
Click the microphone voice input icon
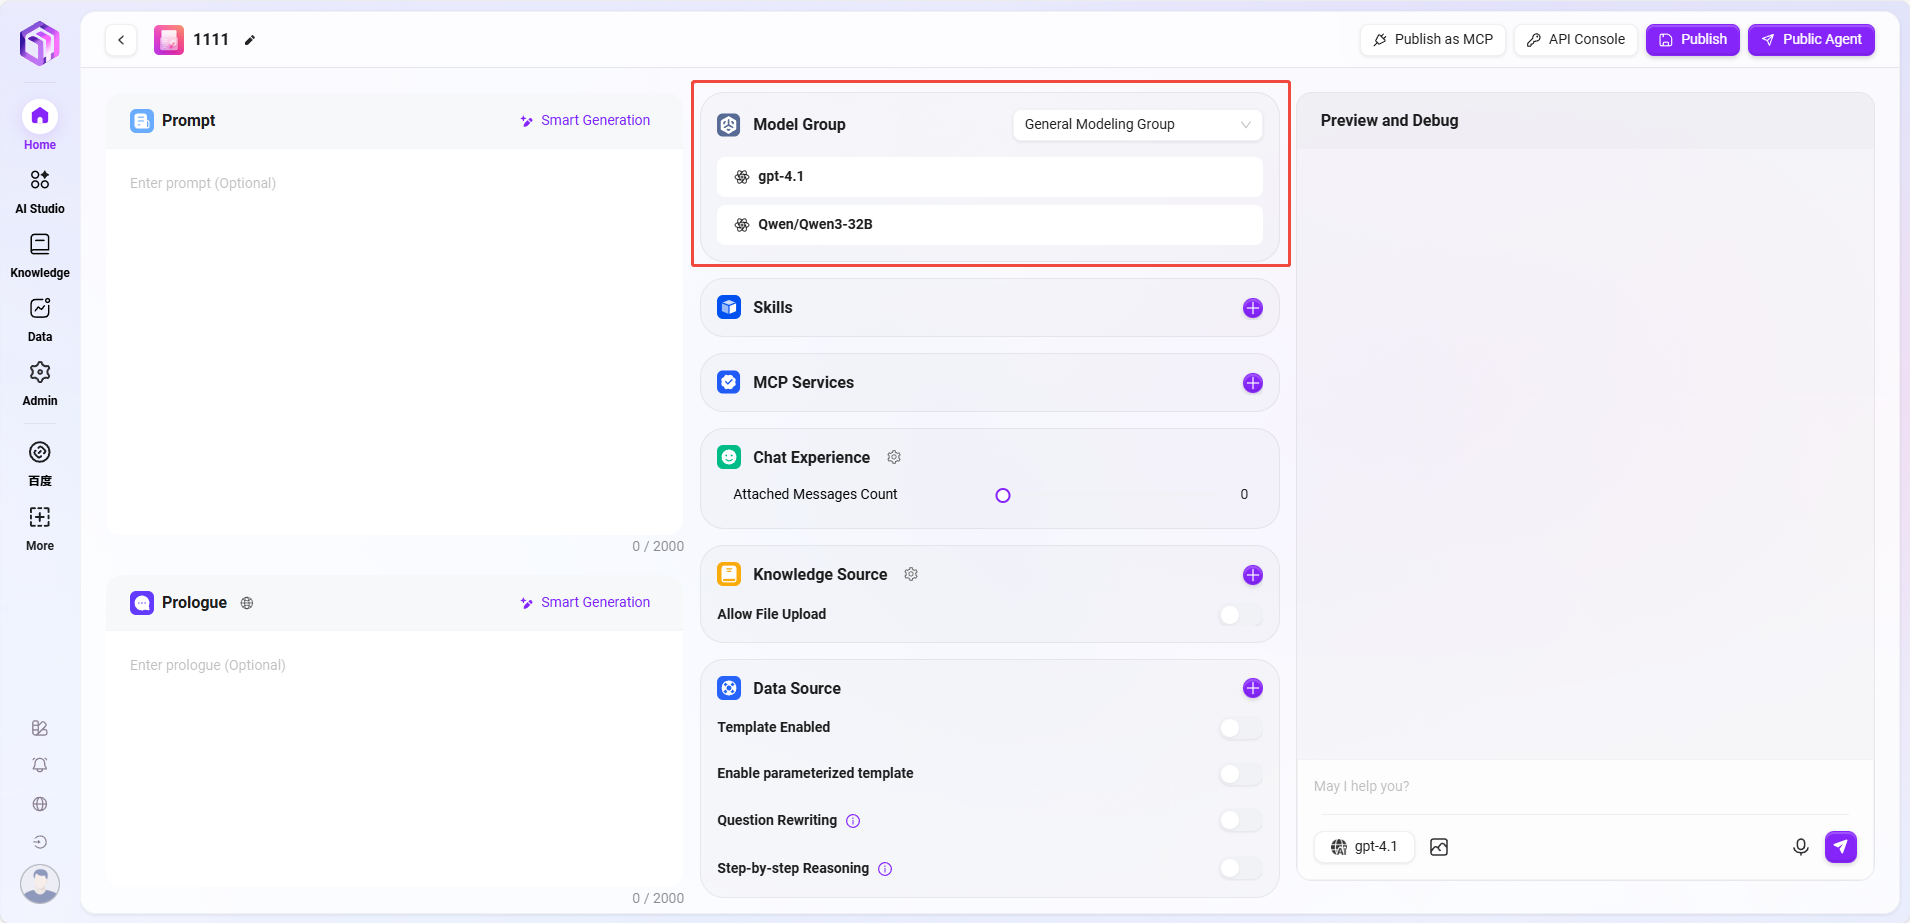click(x=1800, y=847)
